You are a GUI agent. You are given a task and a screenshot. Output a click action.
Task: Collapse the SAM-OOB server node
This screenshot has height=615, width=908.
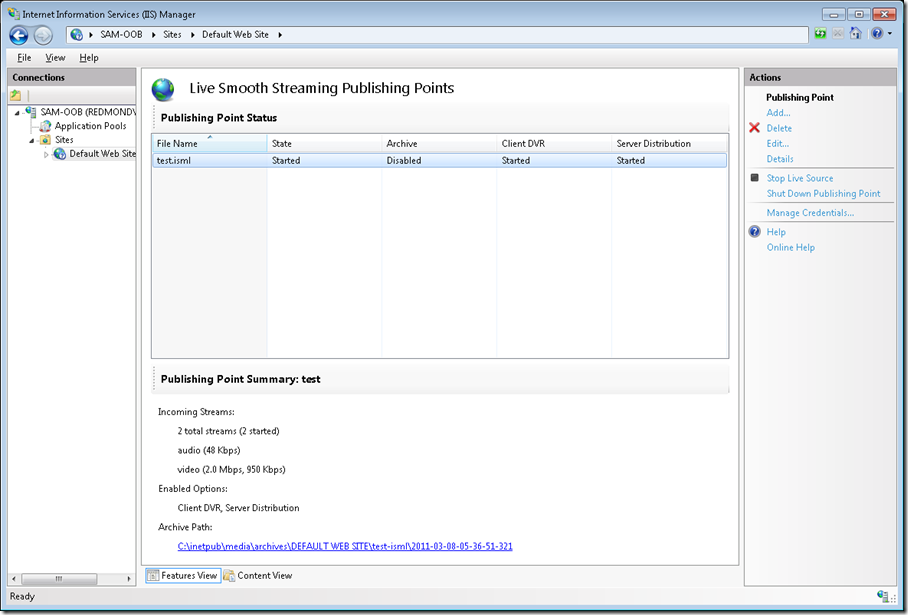point(17,112)
